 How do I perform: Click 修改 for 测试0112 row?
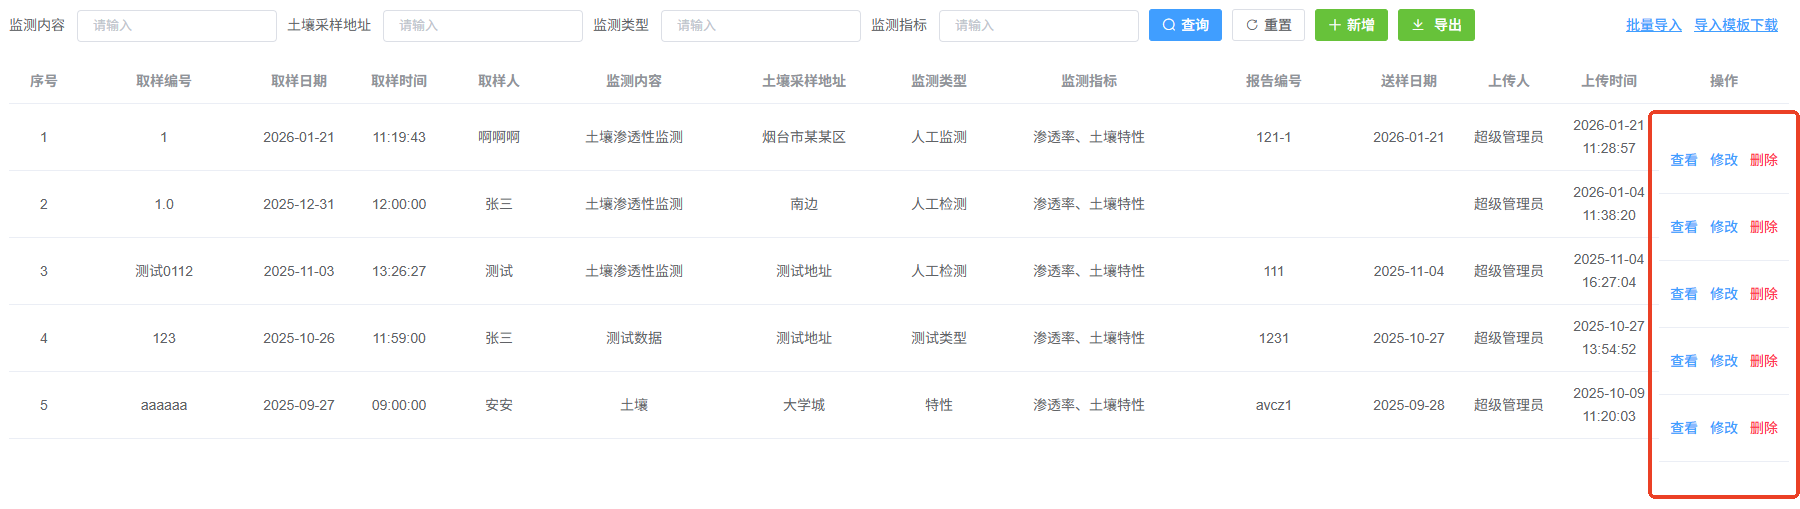(x=1724, y=294)
